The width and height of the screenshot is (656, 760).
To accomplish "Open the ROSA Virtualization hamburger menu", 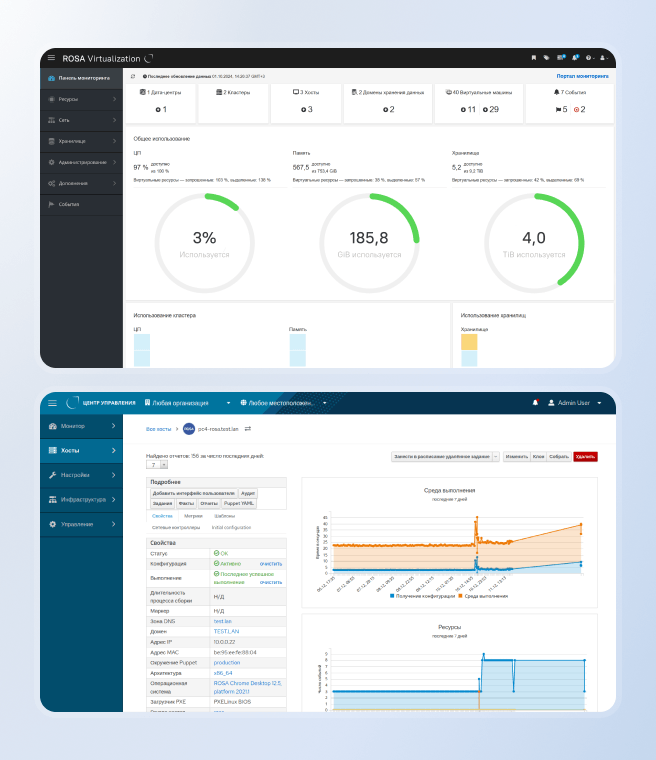I will 52,58.
